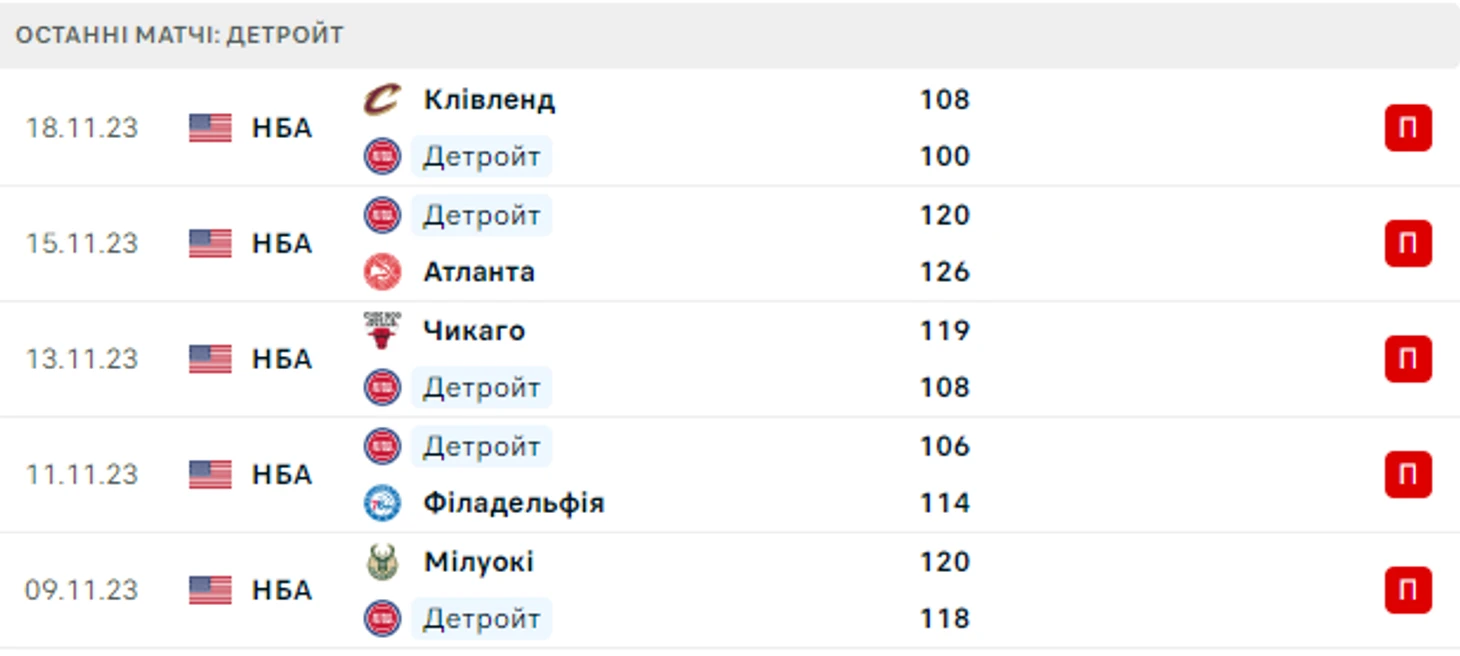The image size is (1460, 656).
Task: Open the Атланта team link
Action: [x=479, y=272]
